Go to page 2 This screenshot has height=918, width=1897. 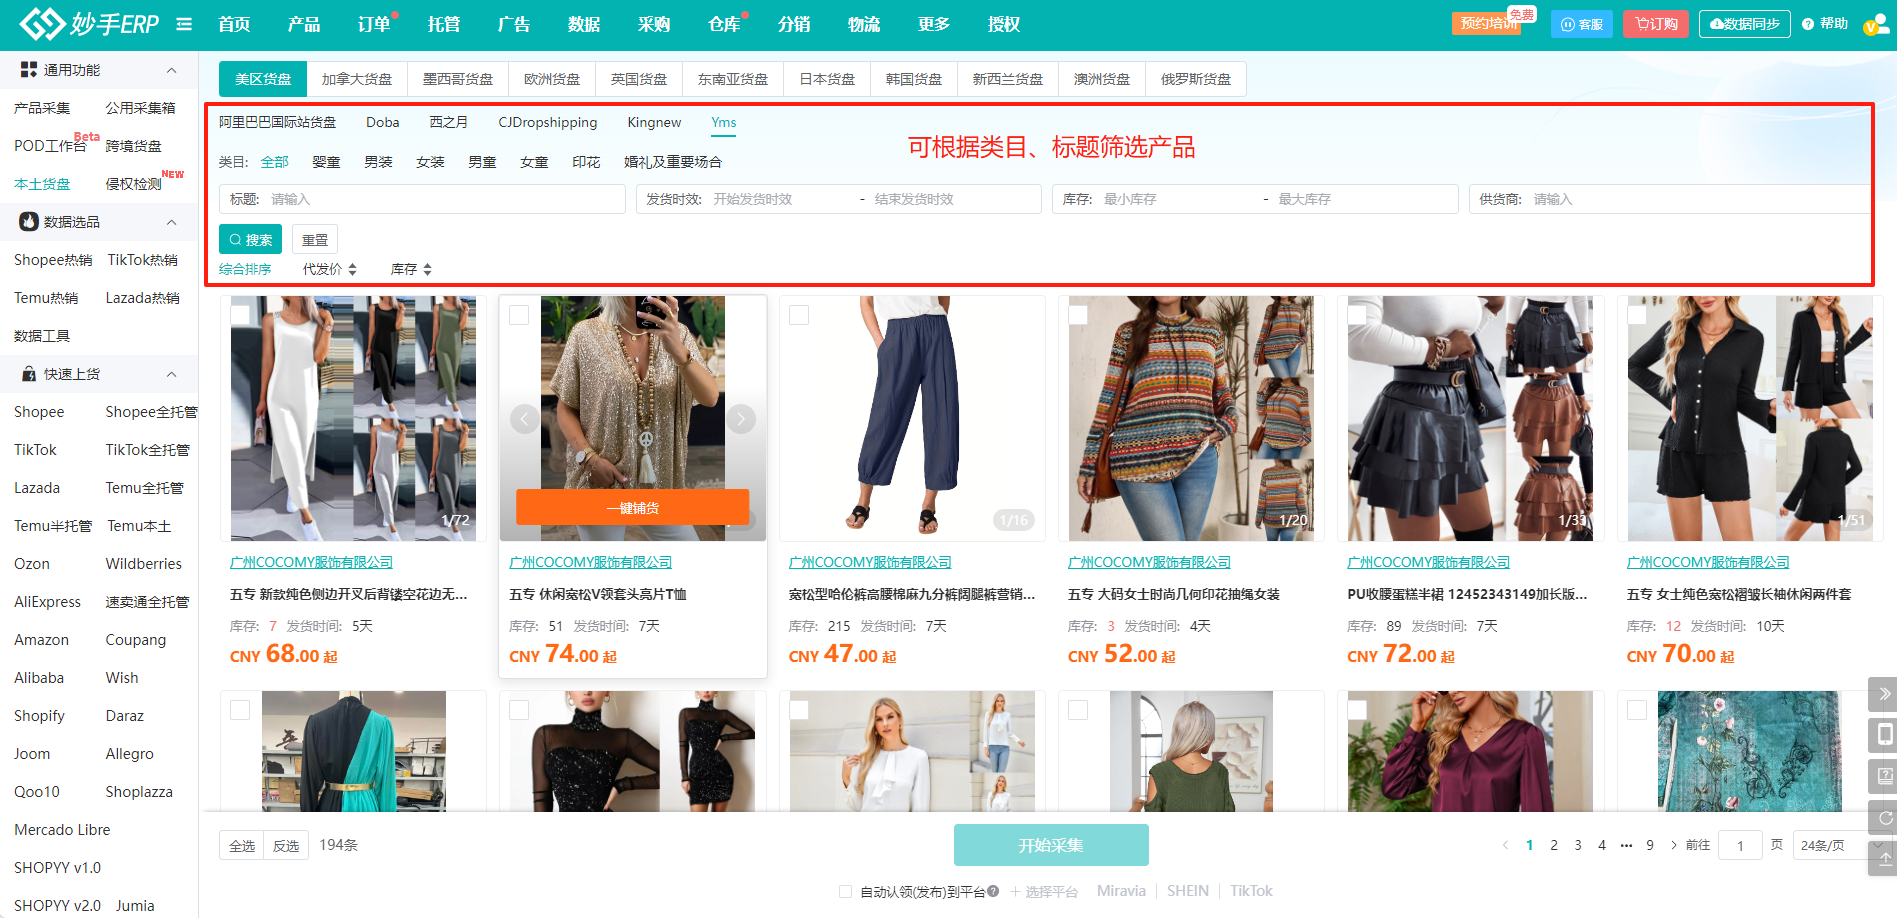(1554, 845)
